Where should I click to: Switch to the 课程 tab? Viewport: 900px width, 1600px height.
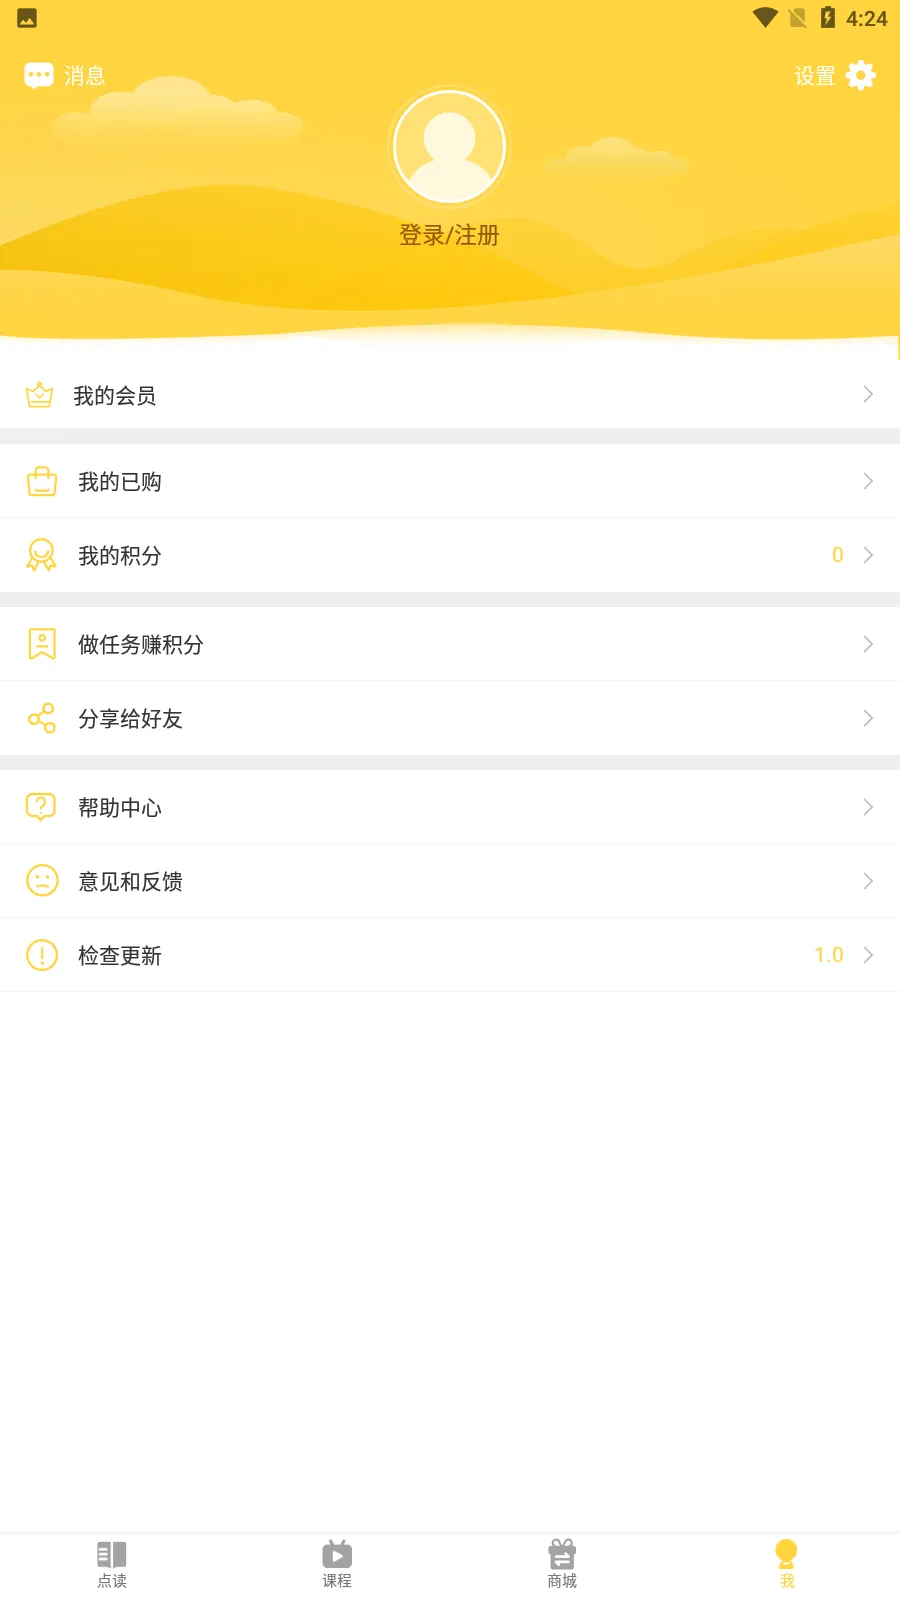point(337,1564)
